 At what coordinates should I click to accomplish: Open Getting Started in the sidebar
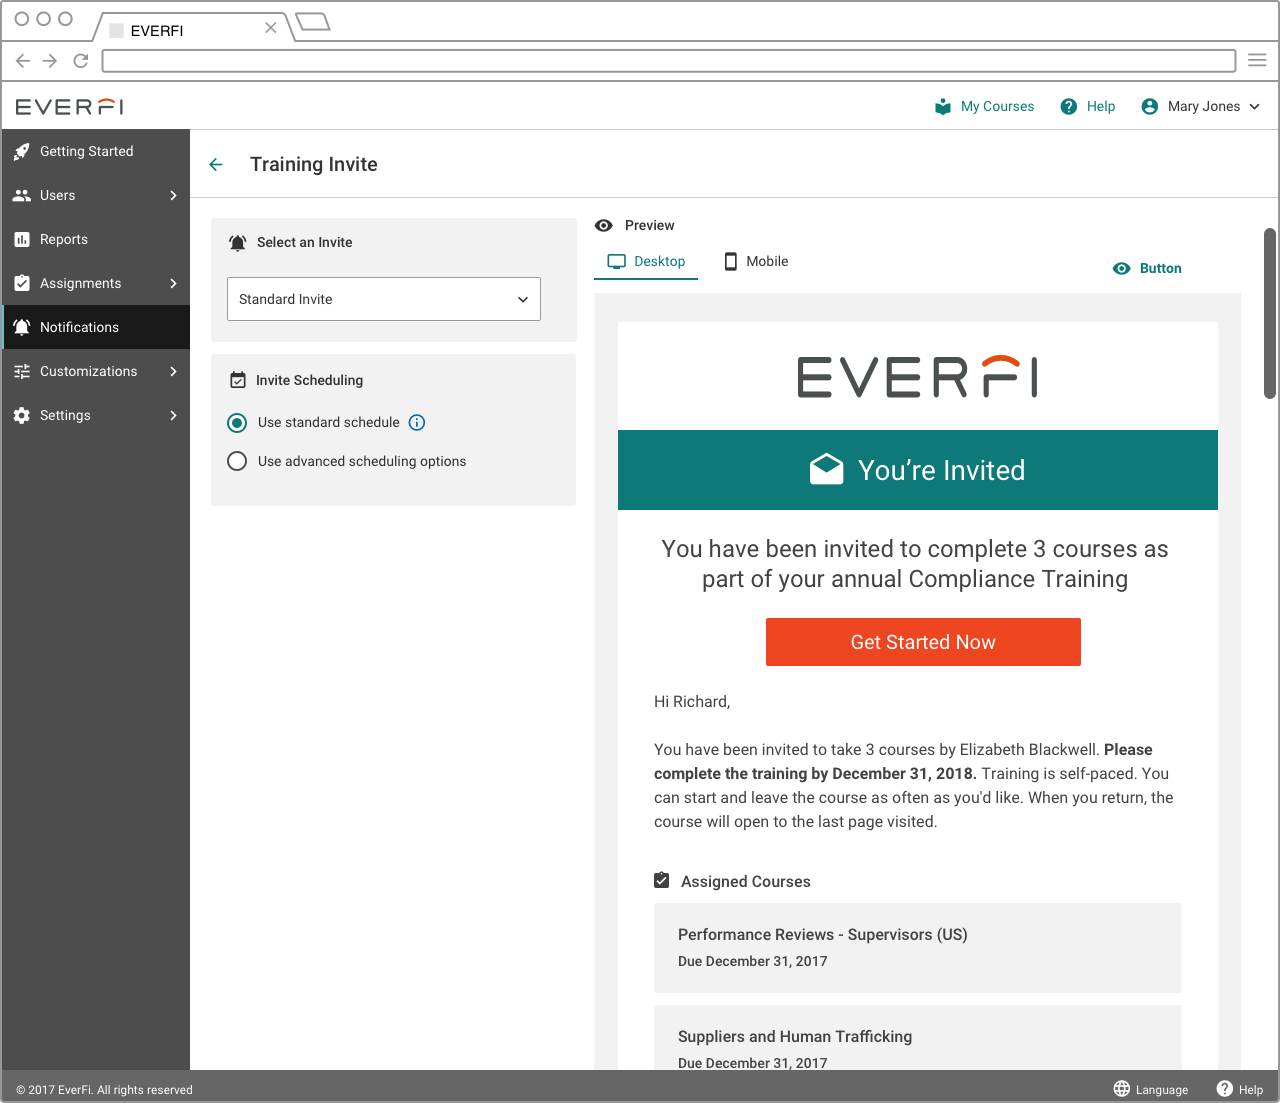point(96,151)
